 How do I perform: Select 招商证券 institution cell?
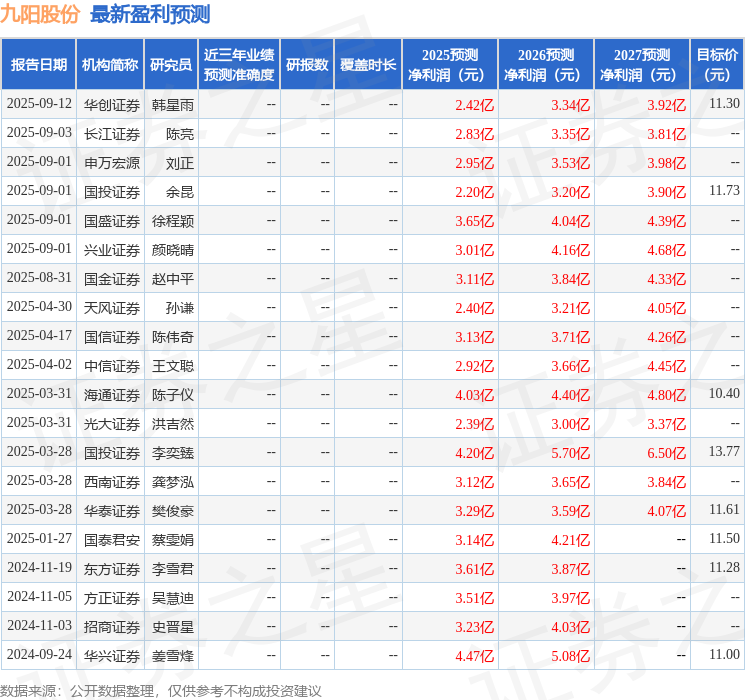coord(112,627)
